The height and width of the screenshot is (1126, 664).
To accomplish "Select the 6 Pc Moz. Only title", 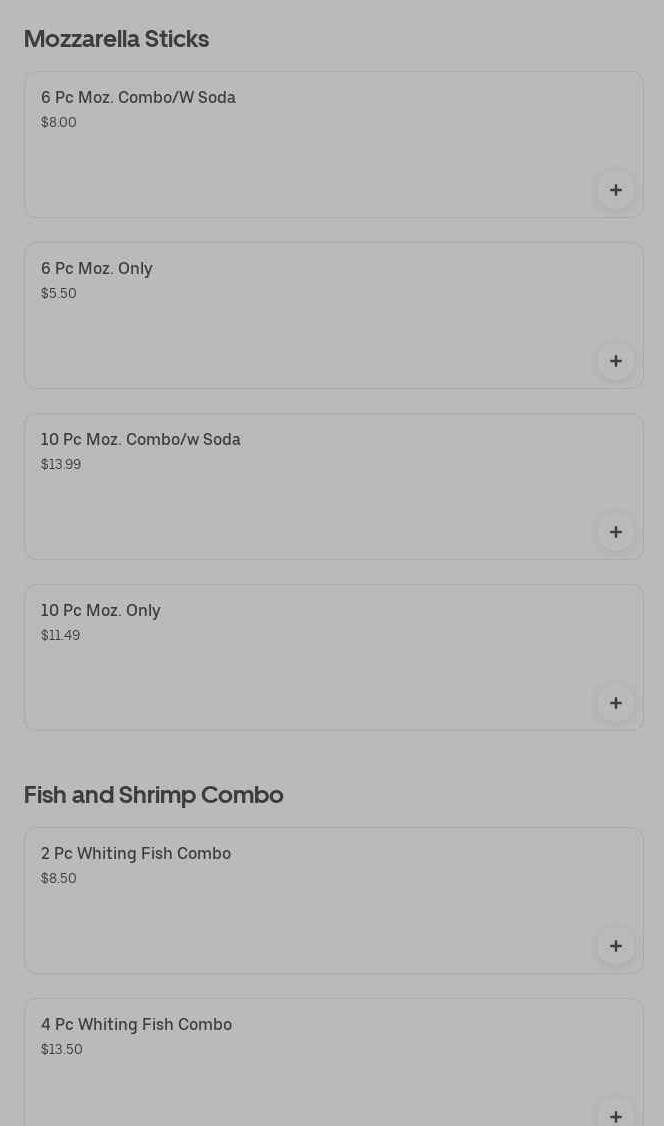I will tap(96, 269).
